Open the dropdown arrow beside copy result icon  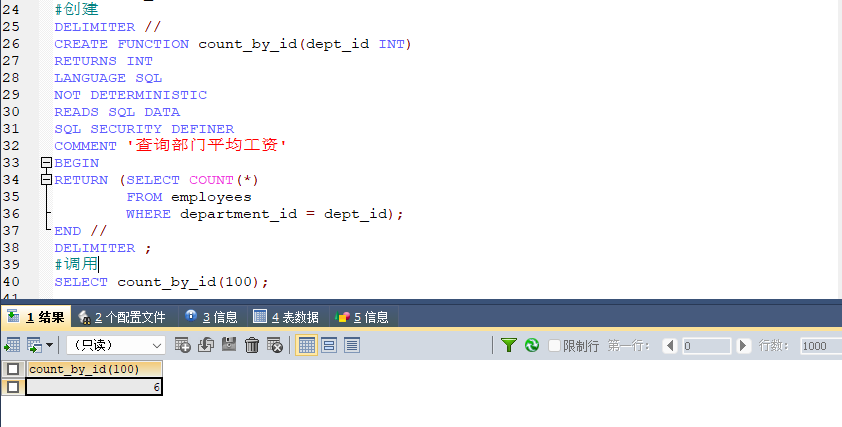[49, 345]
